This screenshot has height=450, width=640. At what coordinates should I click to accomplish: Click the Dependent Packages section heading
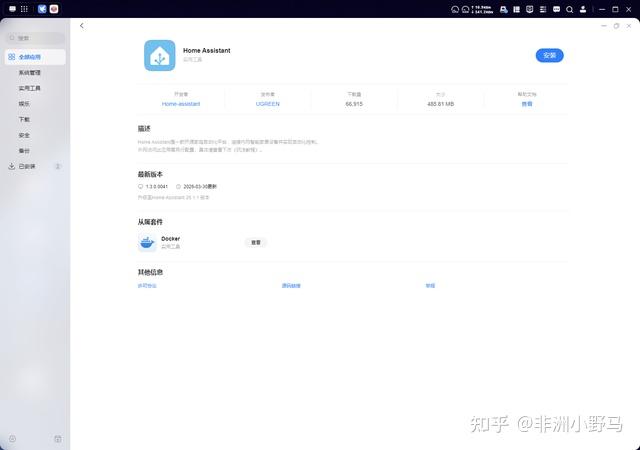tap(150, 222)
